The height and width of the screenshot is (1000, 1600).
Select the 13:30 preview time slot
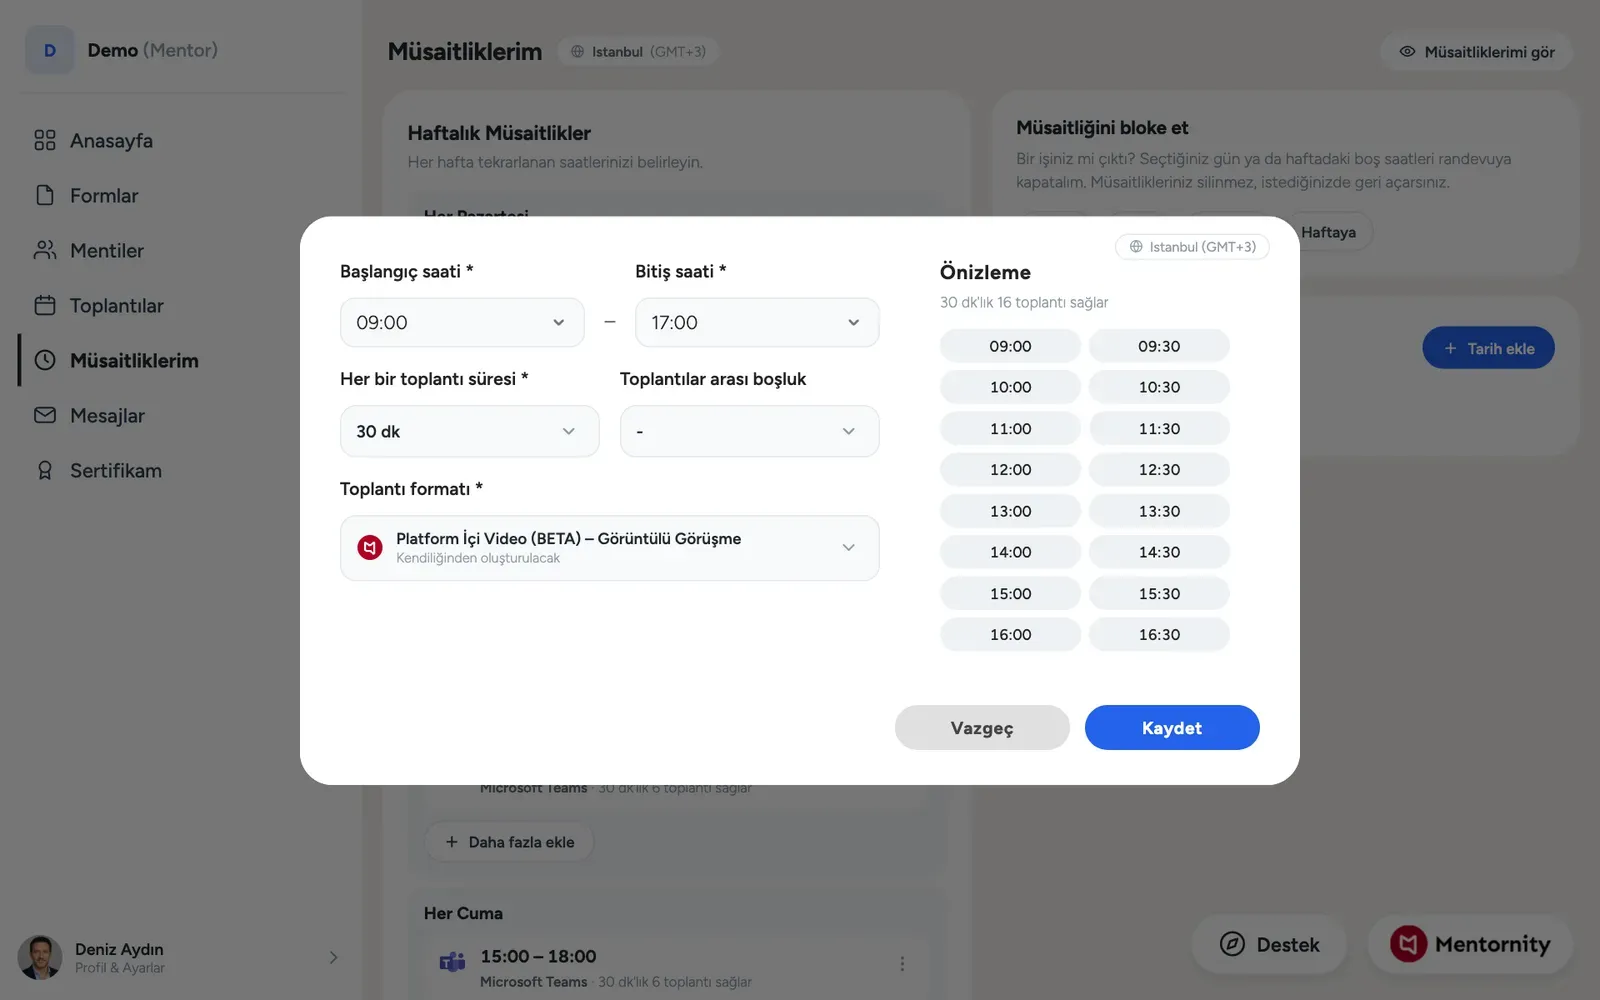[x=1159, y=511]
